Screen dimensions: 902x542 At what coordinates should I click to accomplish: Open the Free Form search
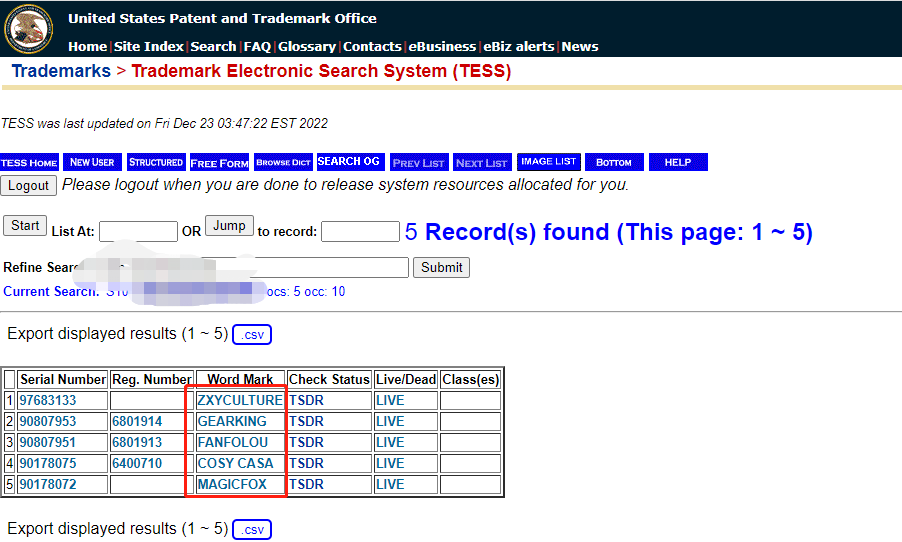[219, 162]
